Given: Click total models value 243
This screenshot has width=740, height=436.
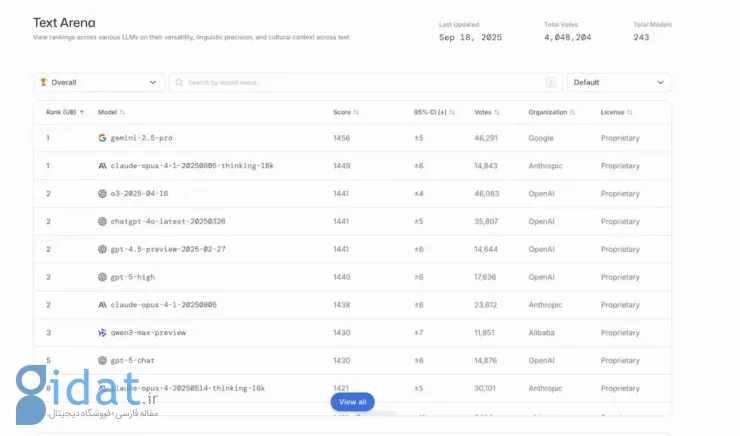Looking at the screenshot, I should (641, 37).
